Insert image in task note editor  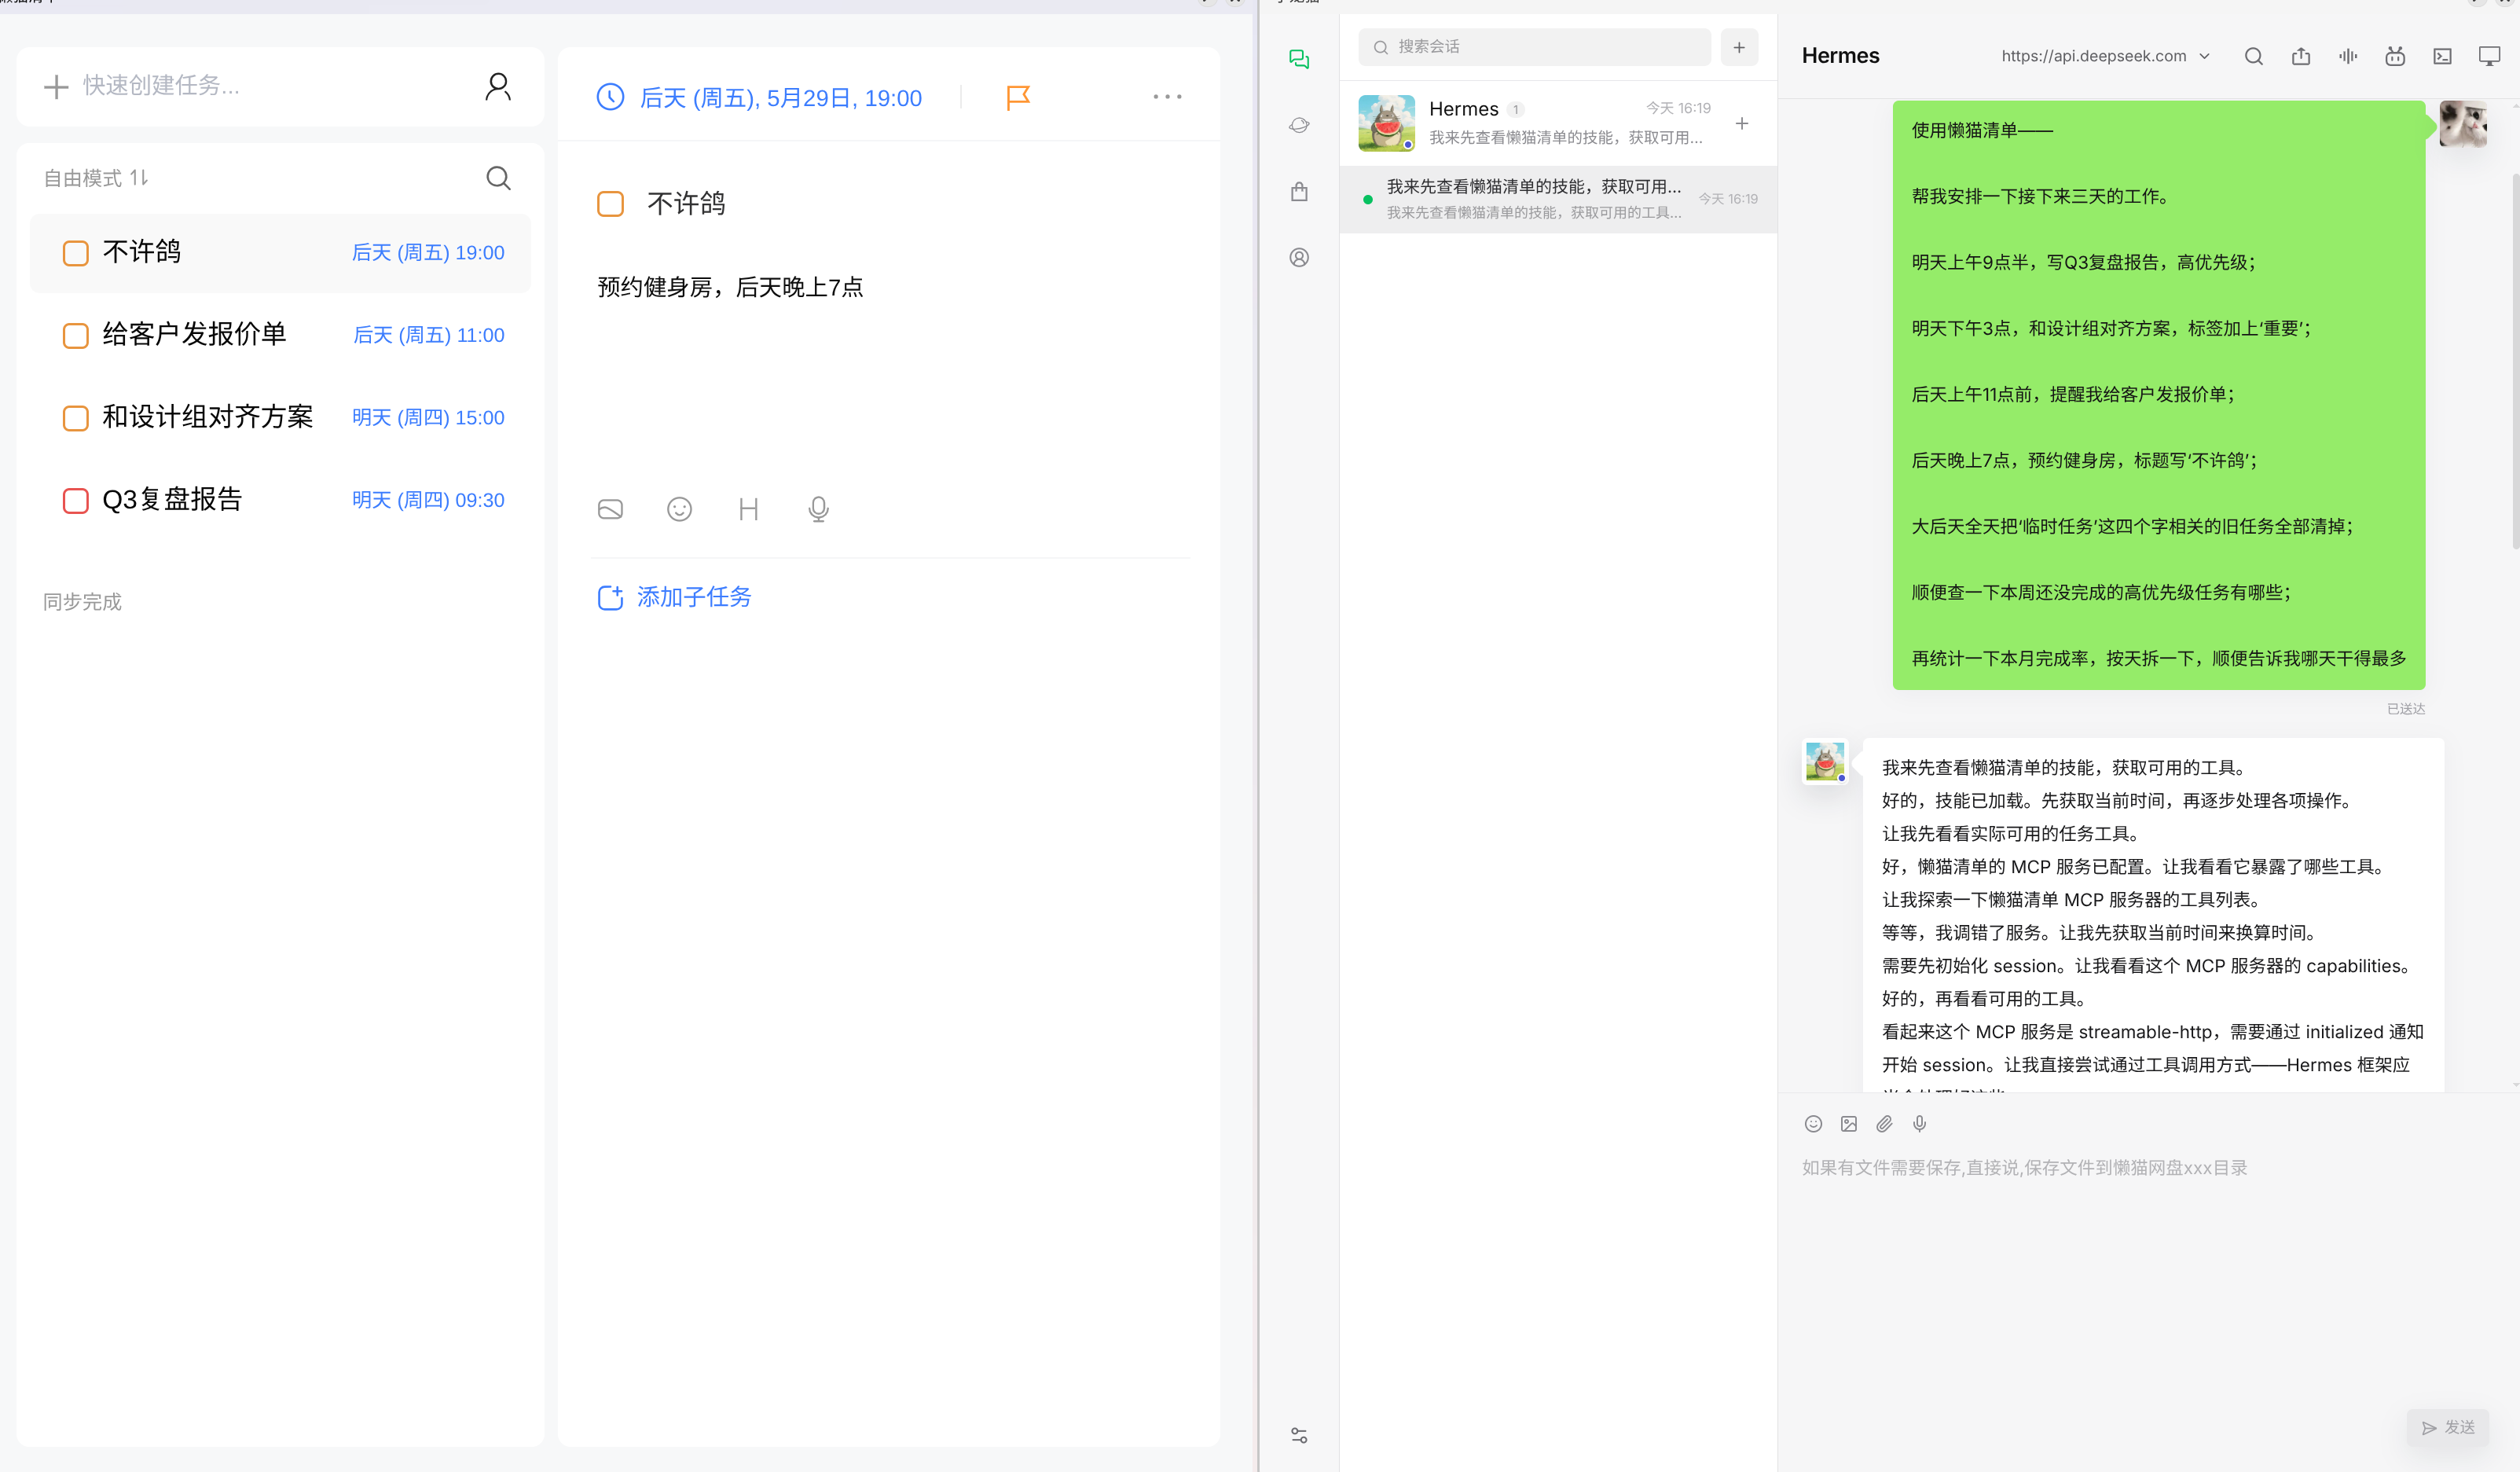610,509
